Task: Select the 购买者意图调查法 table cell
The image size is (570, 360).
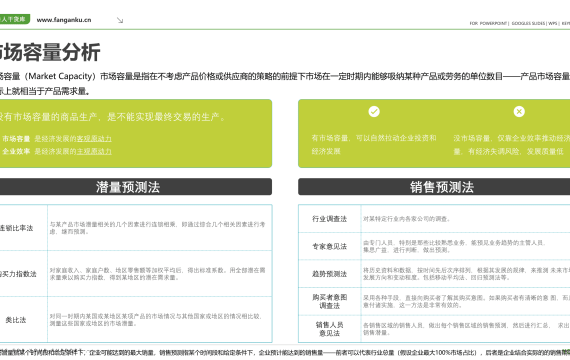Action: [330, 301]
